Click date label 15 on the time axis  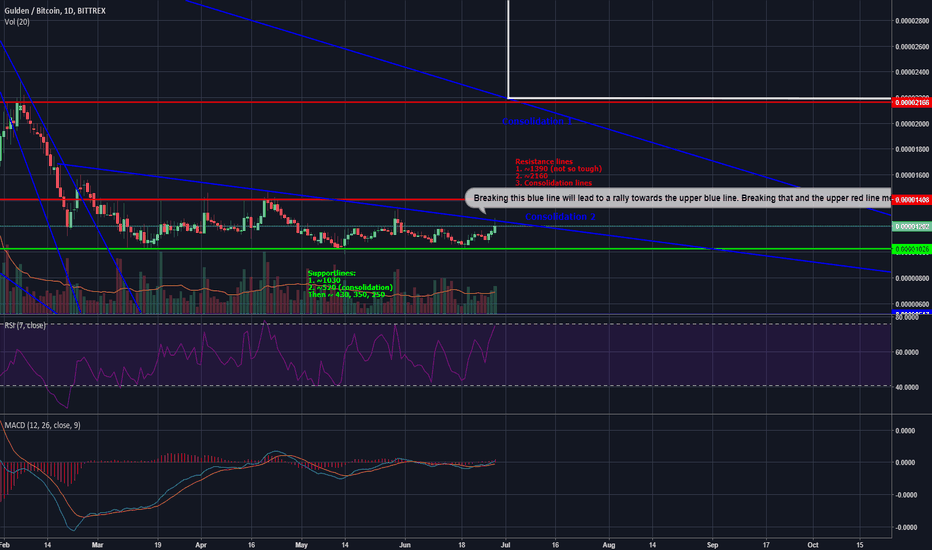click(860, 545)
